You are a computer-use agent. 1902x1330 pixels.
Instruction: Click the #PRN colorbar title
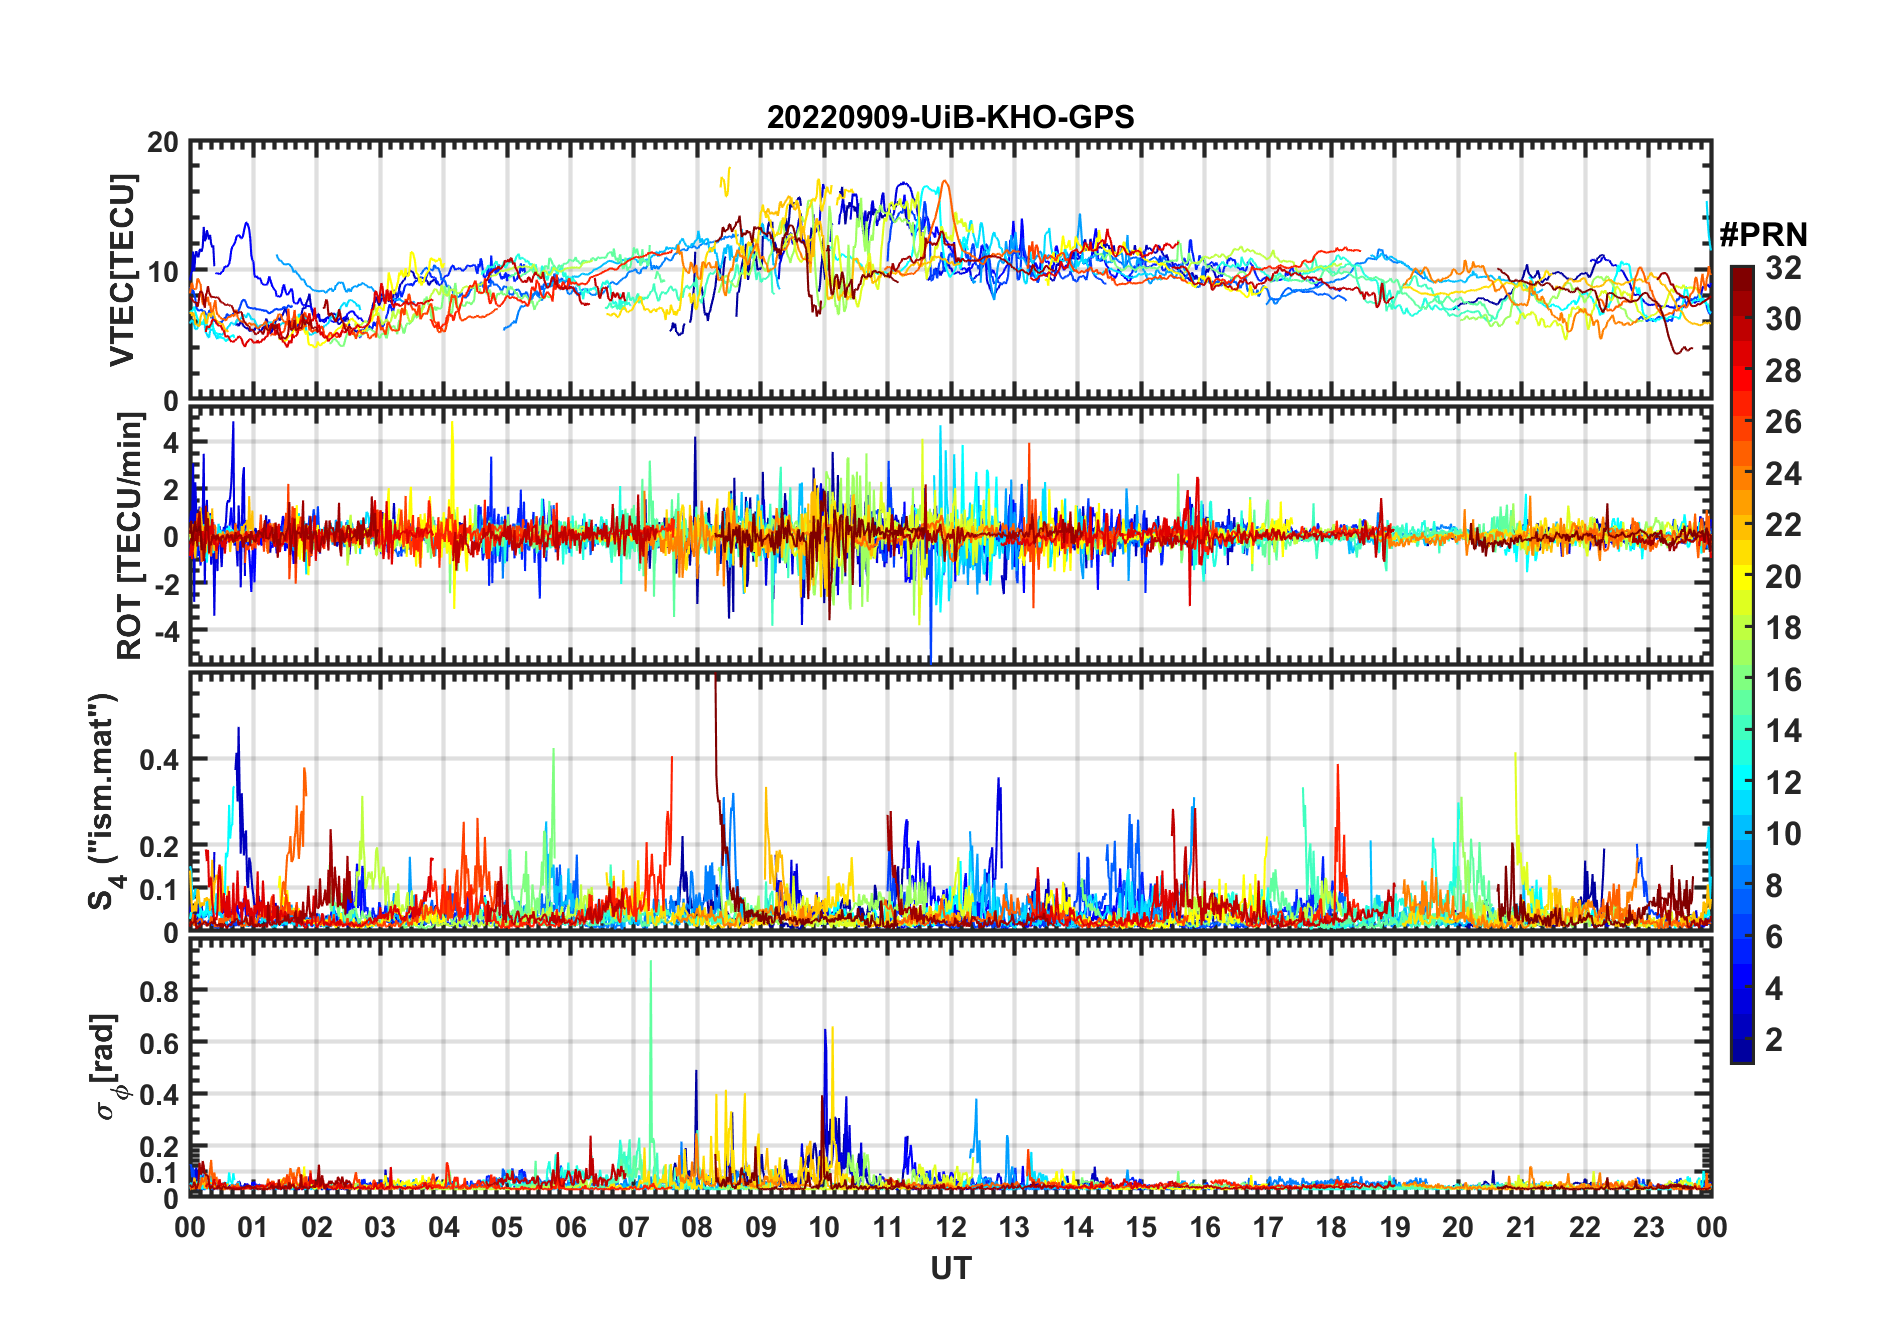(1763, 235)
